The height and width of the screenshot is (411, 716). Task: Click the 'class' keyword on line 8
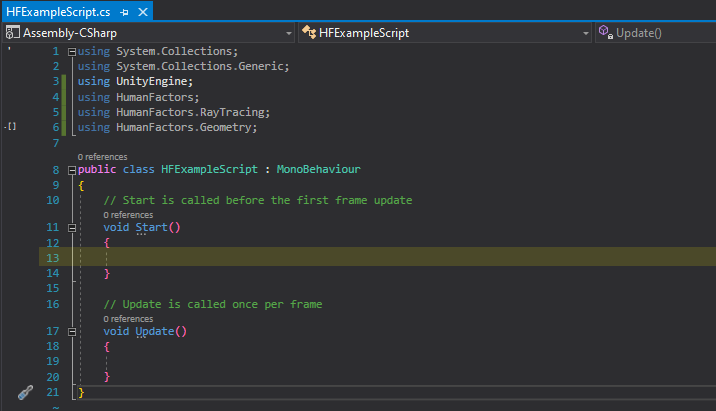tap(139, 169)
